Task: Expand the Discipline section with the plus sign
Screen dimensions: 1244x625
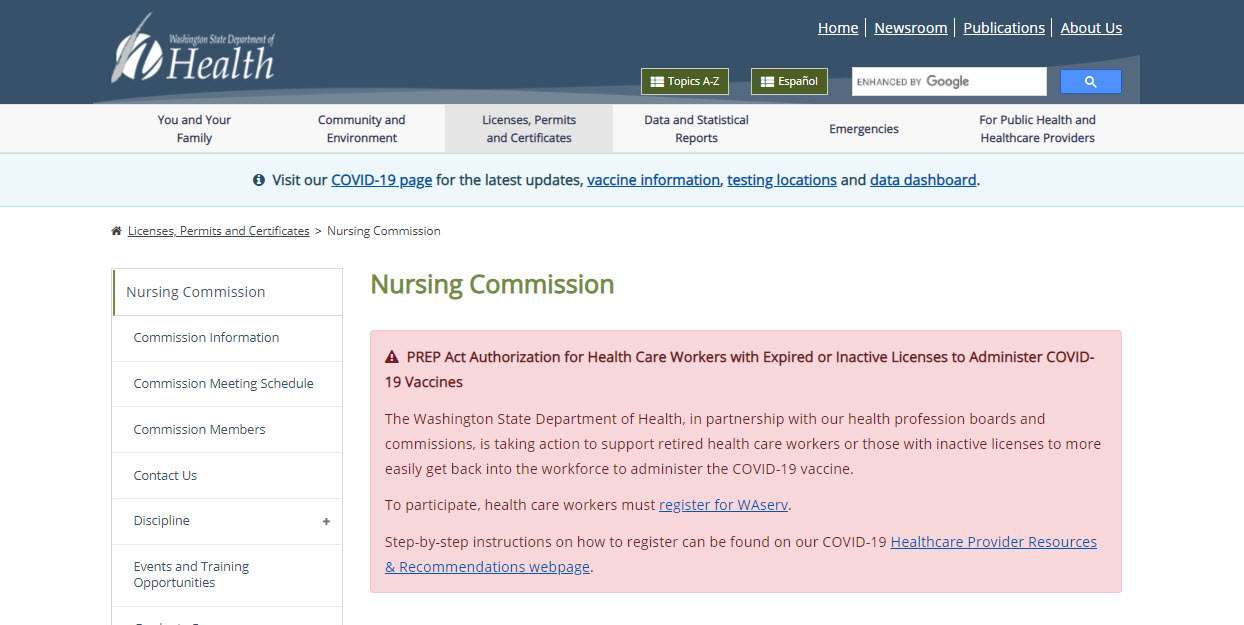Action: tap(326, 521)
